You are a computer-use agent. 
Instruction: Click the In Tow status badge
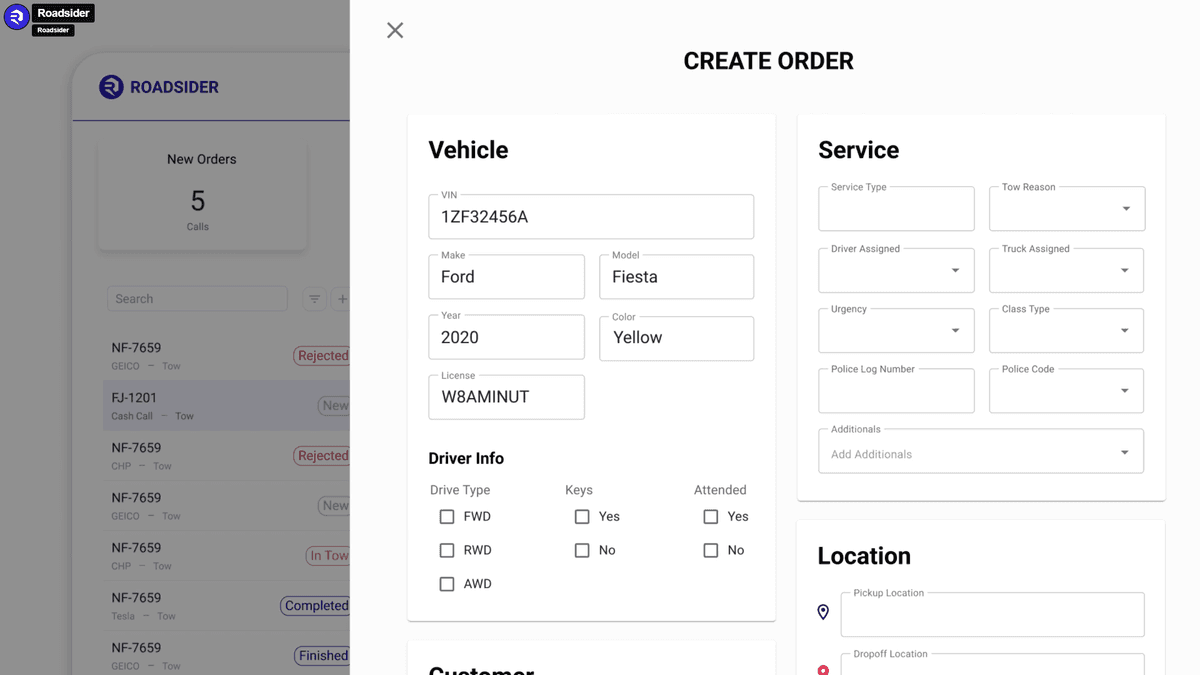328,555
